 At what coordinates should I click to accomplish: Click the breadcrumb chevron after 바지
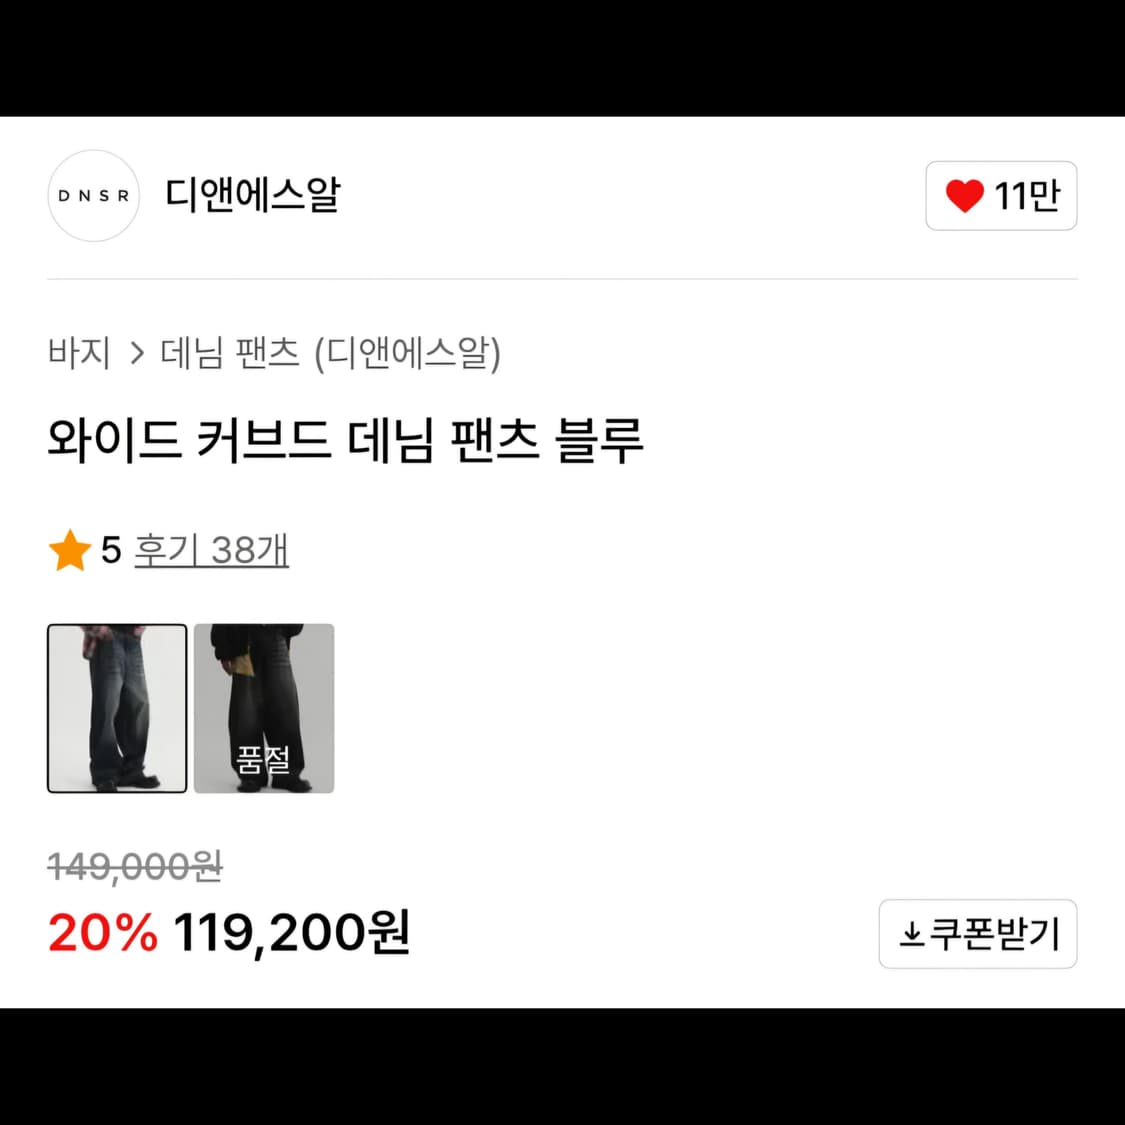click(x=137, y=353)
